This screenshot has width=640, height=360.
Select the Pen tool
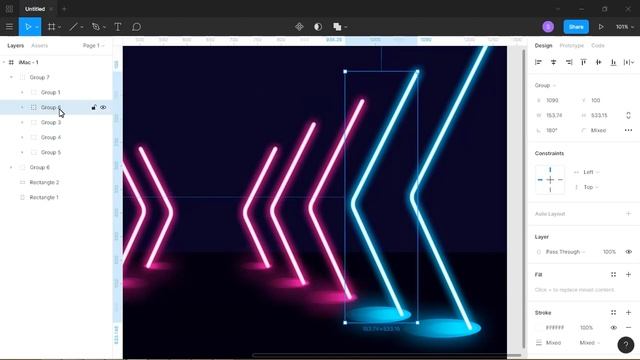click(x=96, y=27)
